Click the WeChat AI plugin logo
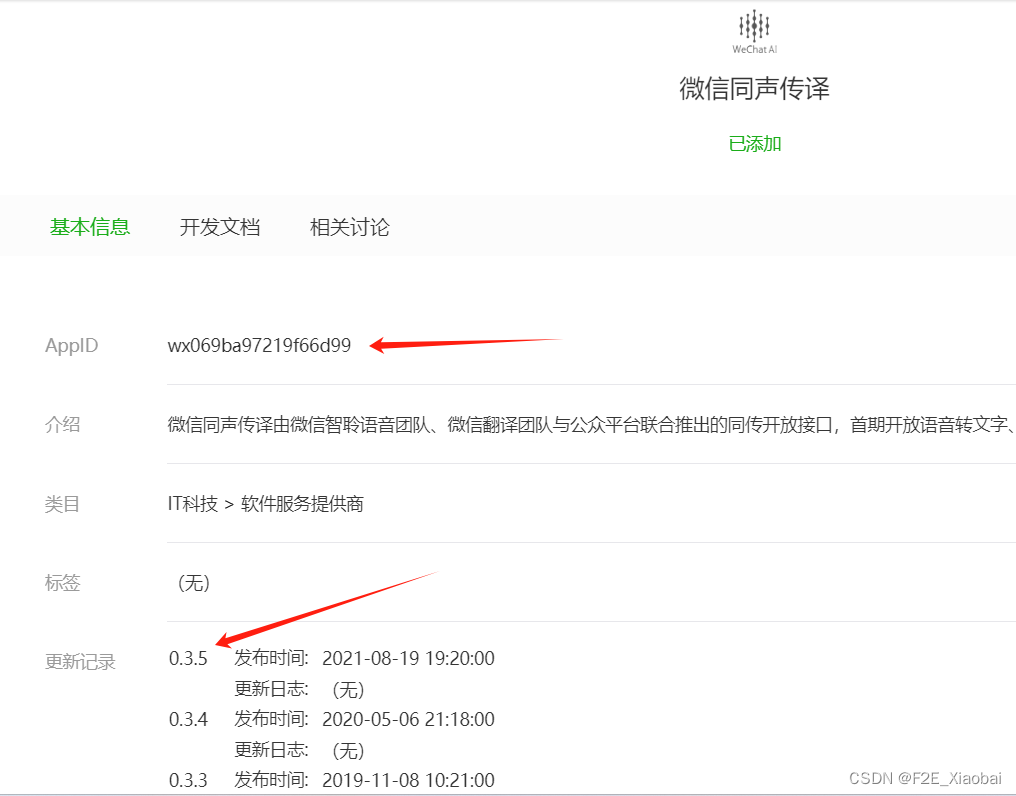This screenshot has height=796, width=1016. tap(754, 31)
